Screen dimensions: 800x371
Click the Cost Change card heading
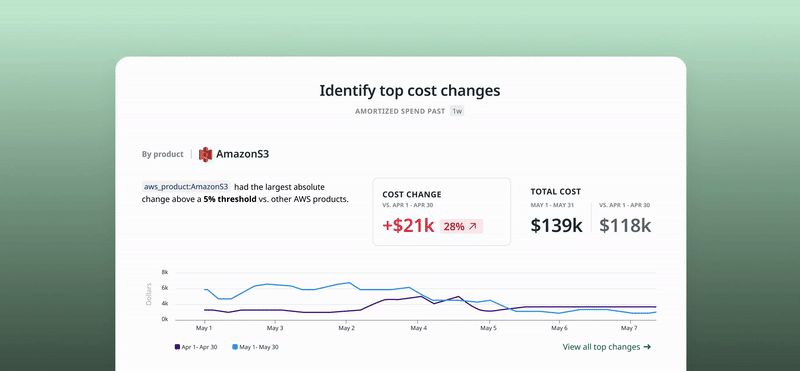[412, 194]
